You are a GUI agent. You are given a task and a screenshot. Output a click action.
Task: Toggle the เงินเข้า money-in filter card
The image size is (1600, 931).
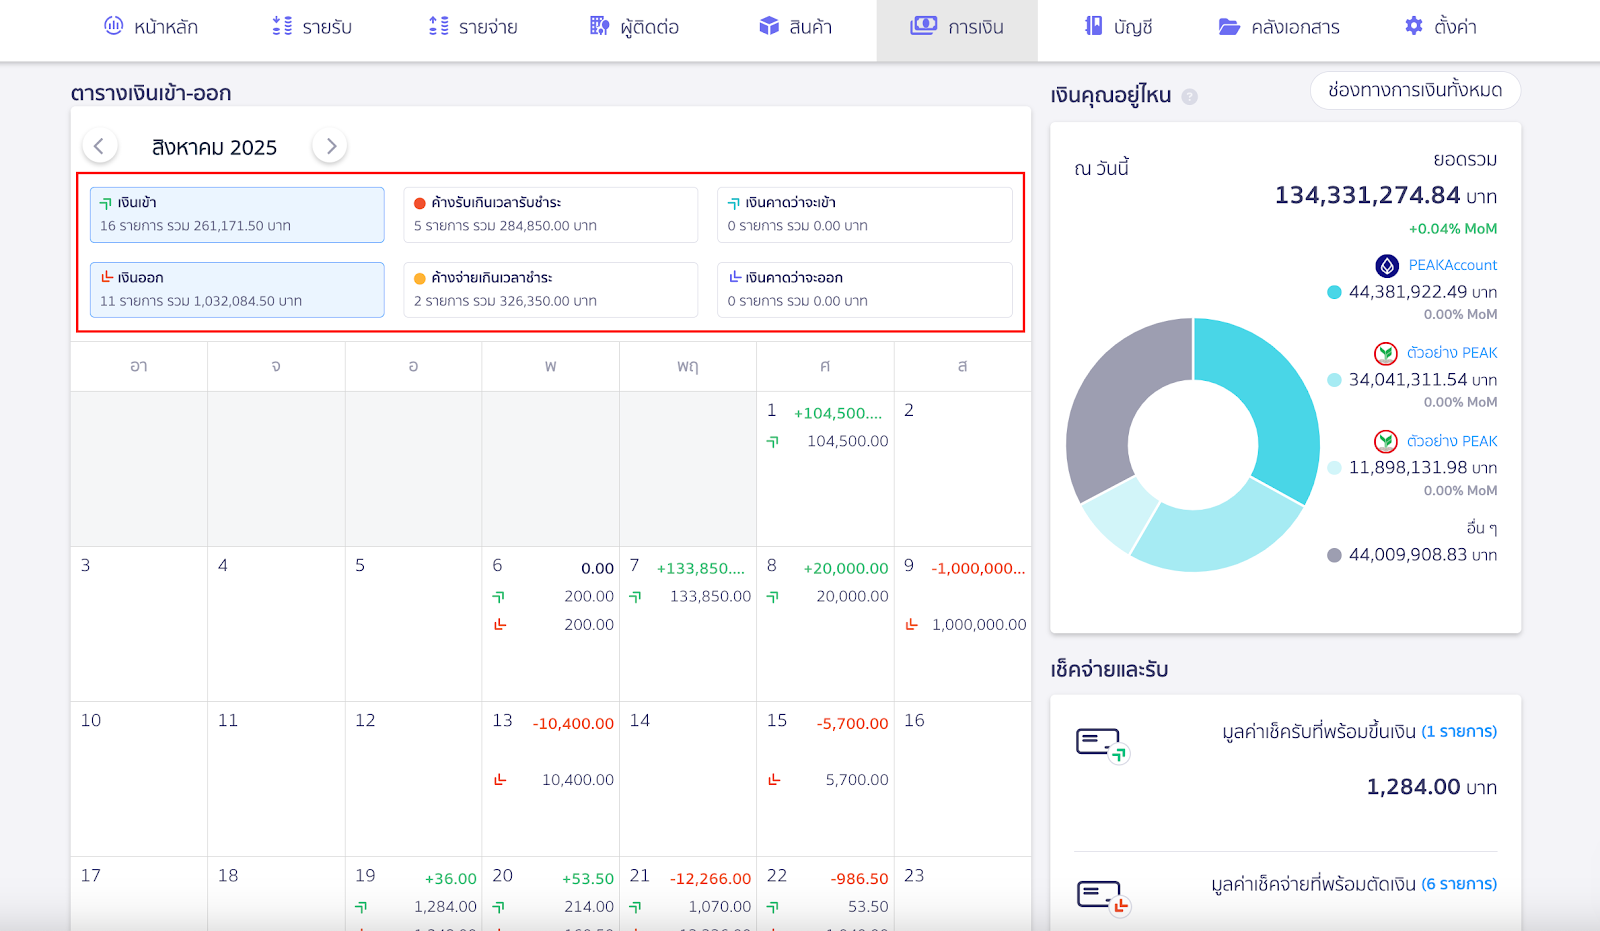[x=237, y=215]
